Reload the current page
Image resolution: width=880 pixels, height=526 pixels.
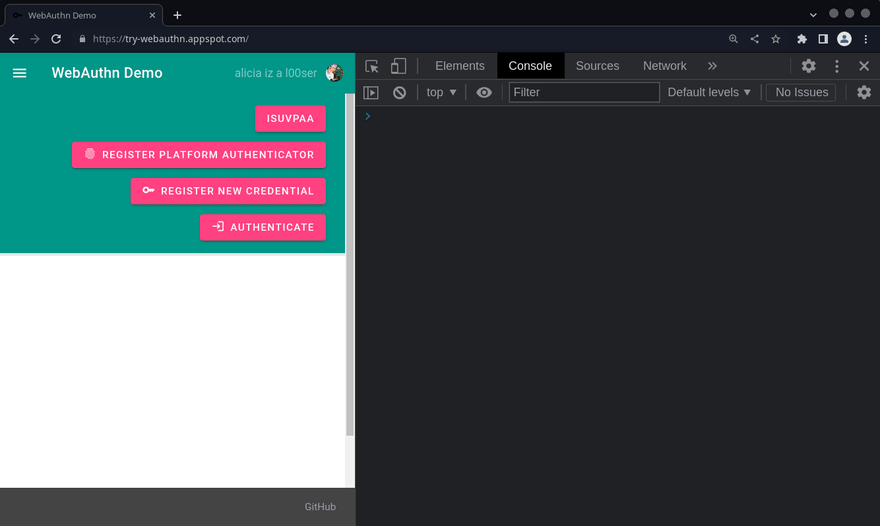(56, 39)
